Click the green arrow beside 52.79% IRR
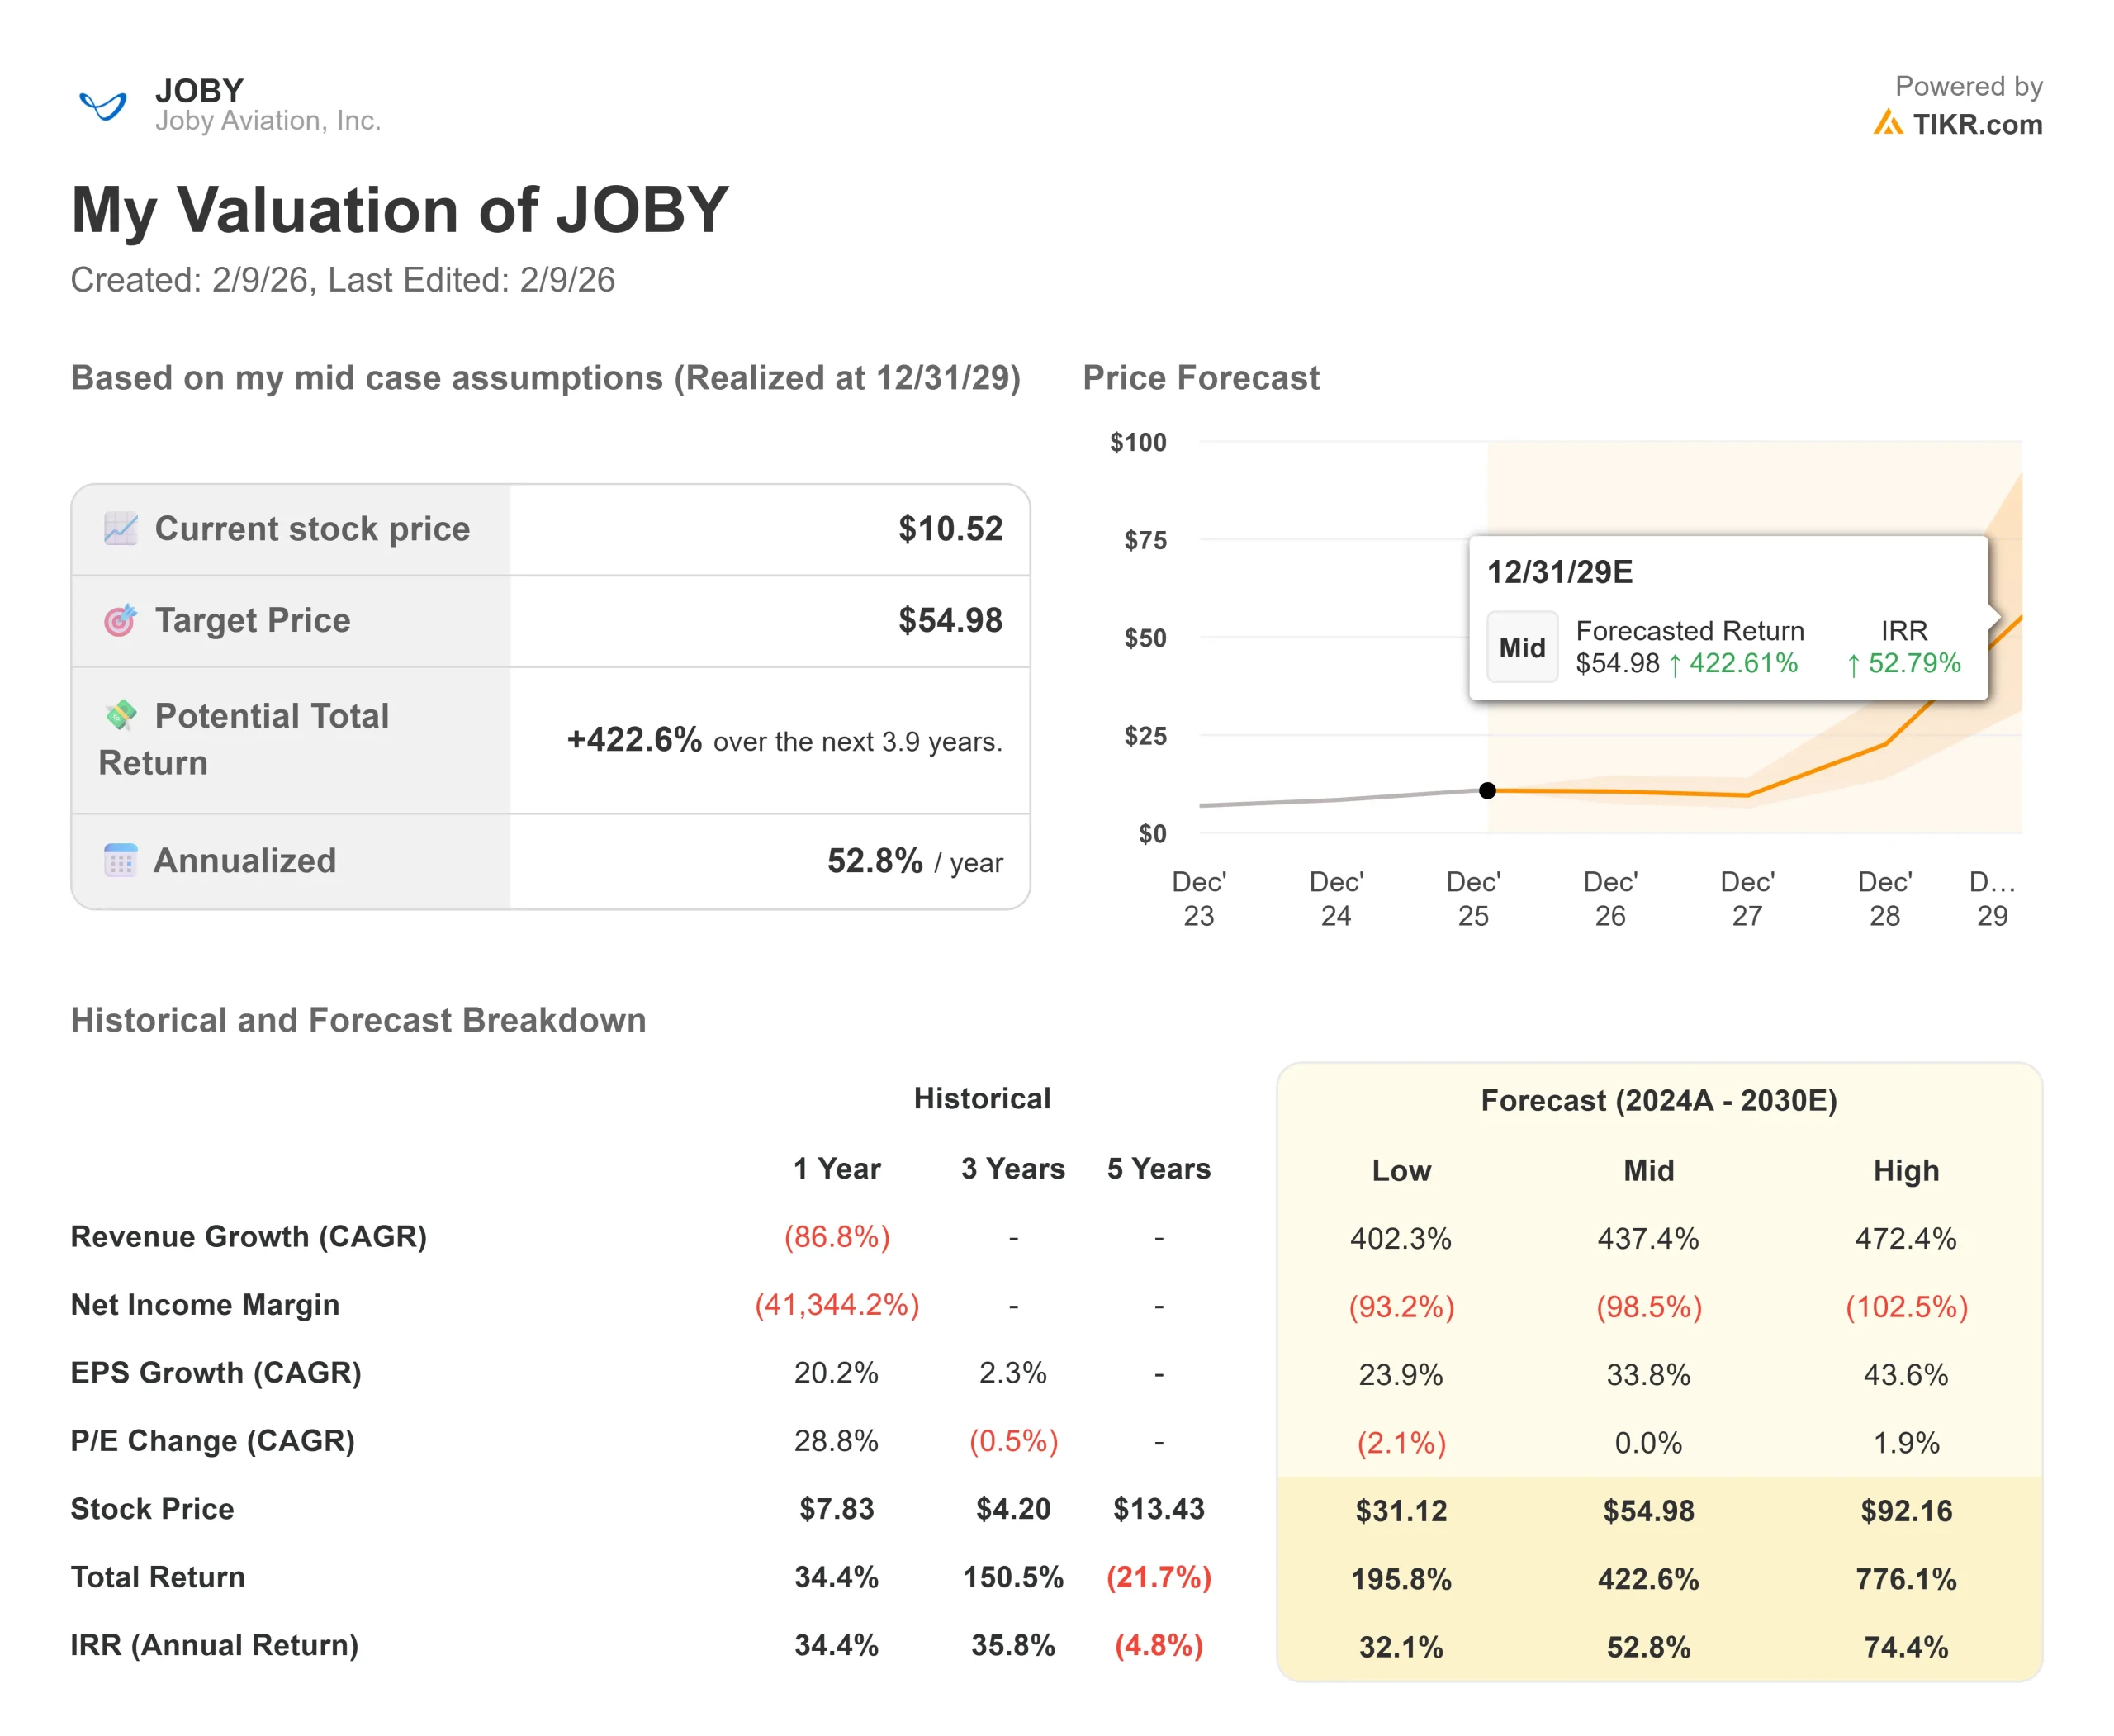 1853,664
